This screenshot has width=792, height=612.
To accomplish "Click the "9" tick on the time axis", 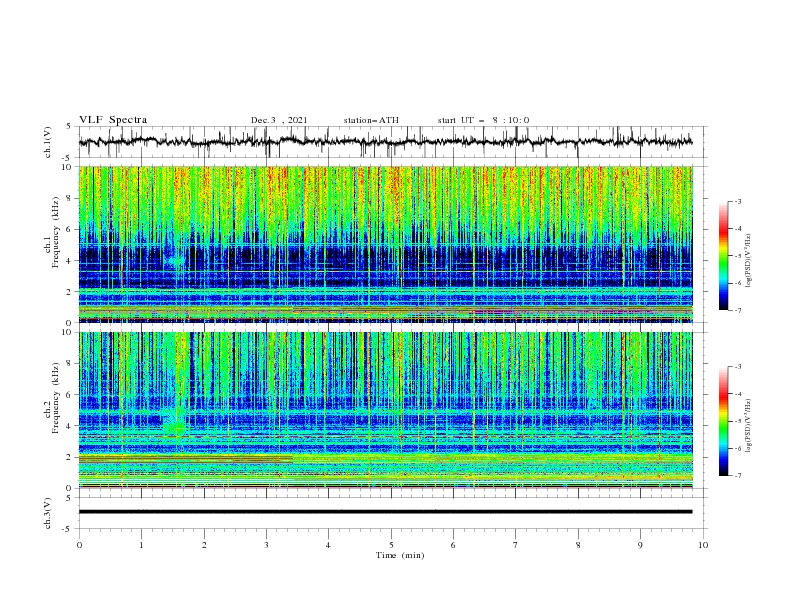I will (640, 545).
